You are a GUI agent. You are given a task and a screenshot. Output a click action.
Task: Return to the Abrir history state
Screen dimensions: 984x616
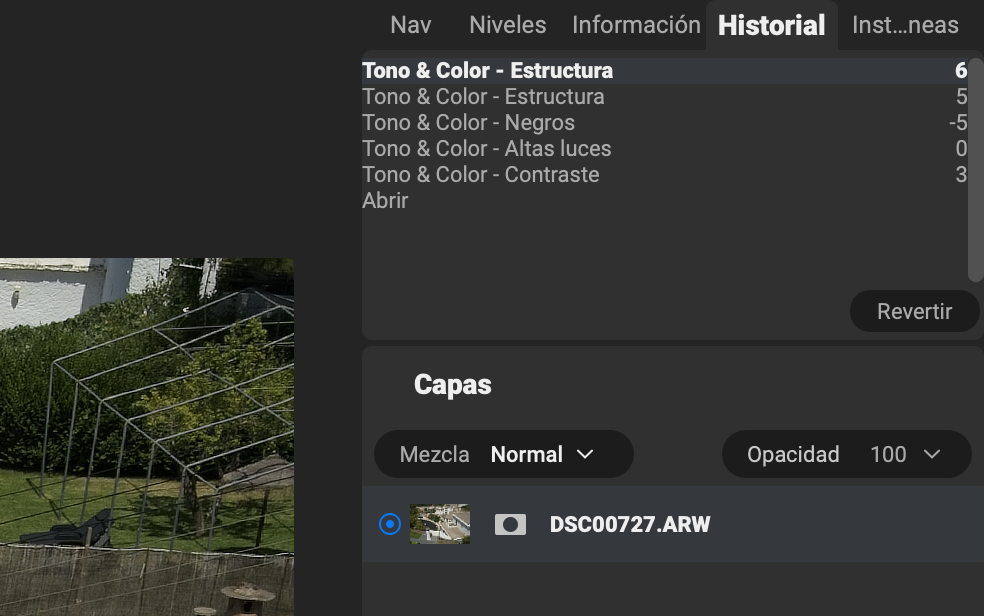pos(385,201)
